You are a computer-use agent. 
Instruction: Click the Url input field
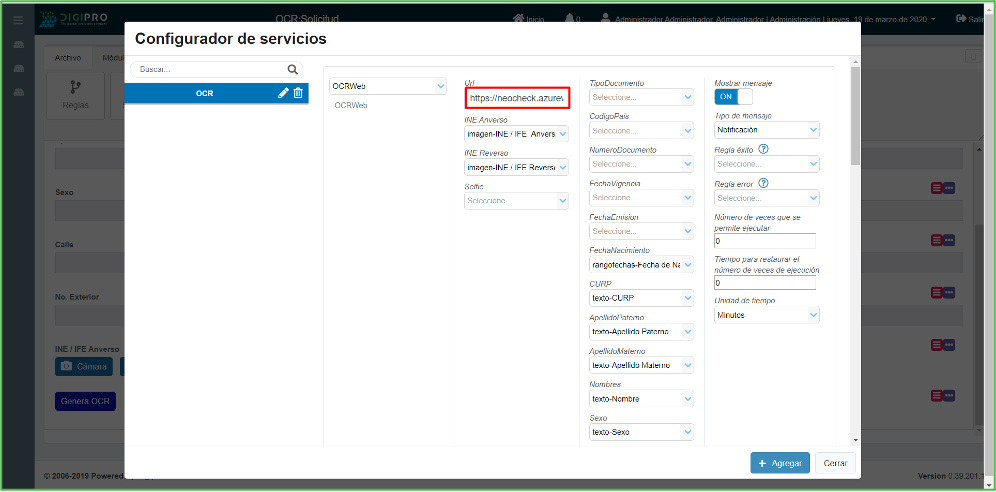point(517,98)
